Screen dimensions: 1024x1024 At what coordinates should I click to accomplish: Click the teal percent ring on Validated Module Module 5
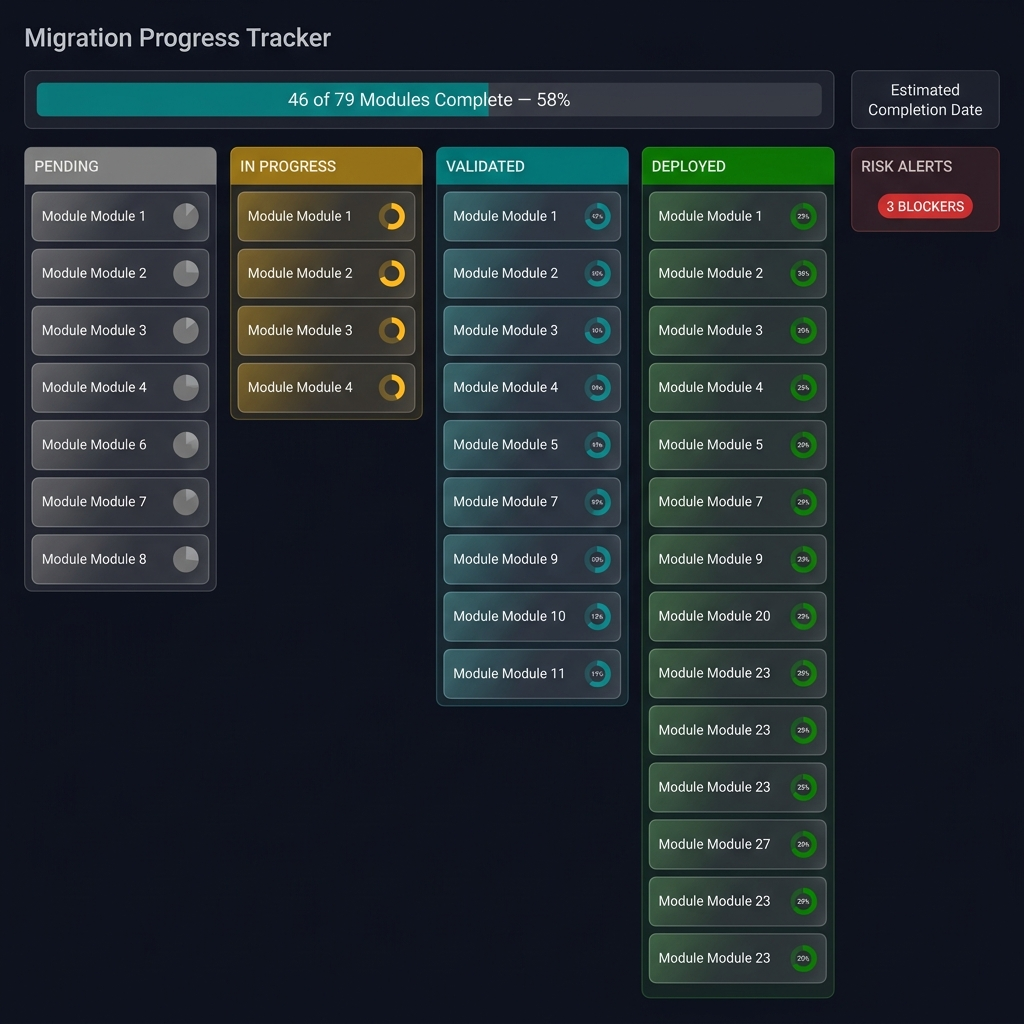(x=598, y=445)
